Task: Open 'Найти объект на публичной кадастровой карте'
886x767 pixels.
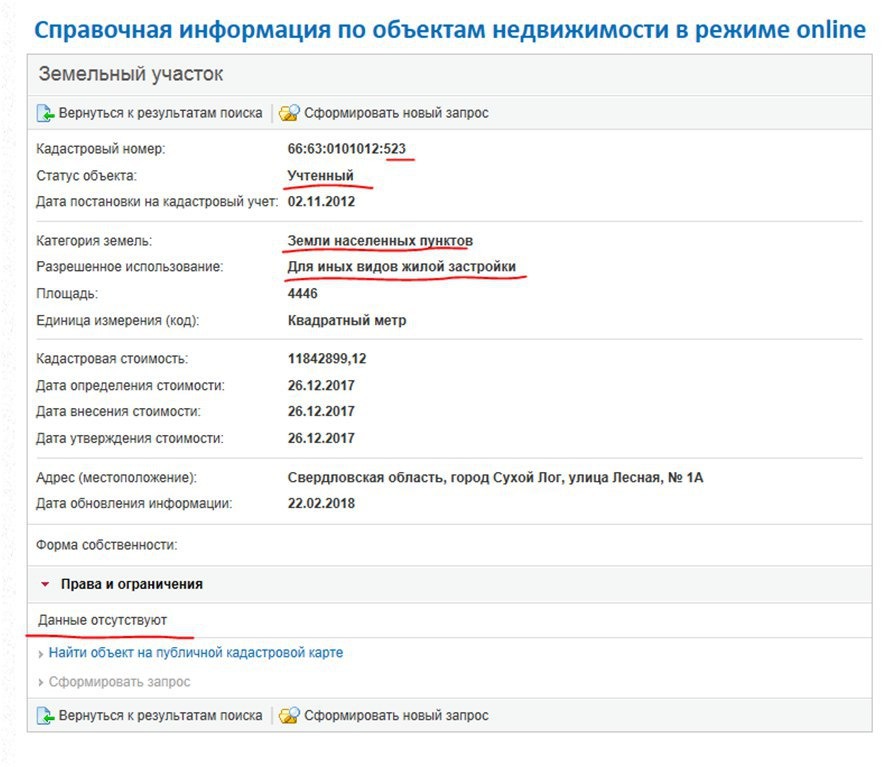Action: coord(195,653)
